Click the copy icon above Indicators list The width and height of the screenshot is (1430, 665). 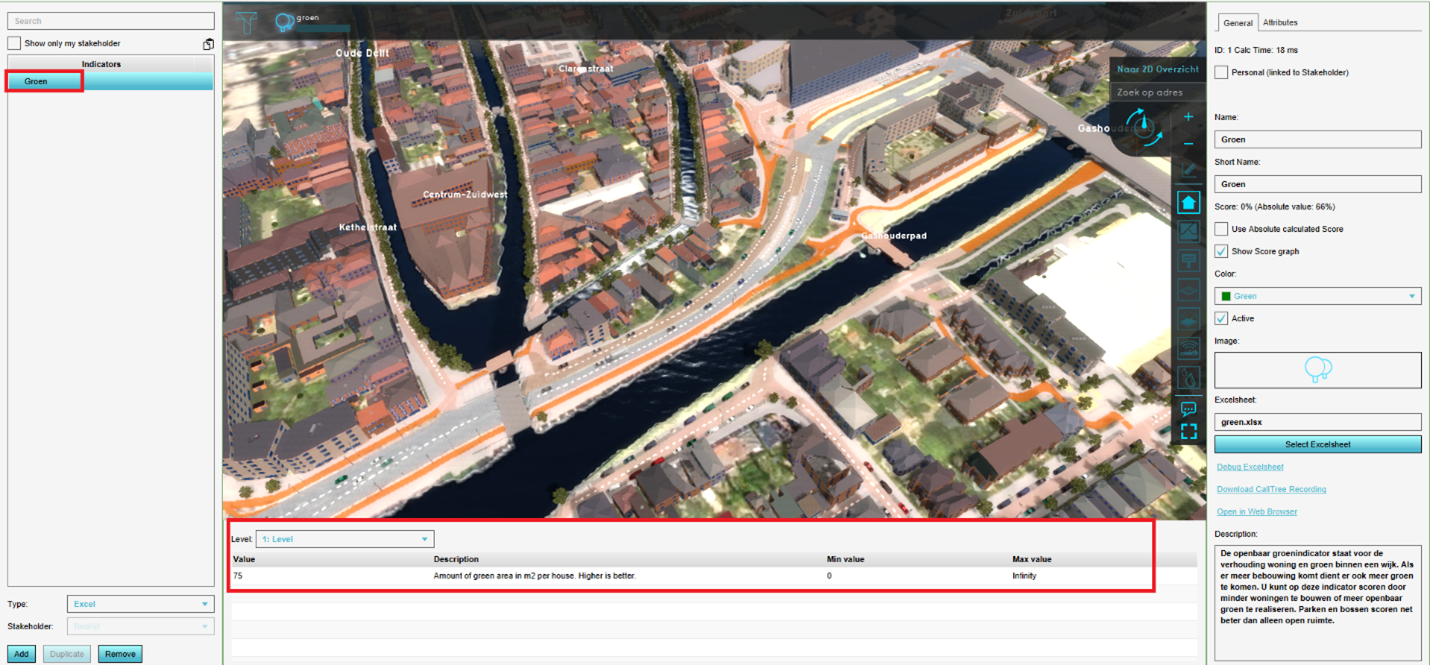(x=208, y=44)
